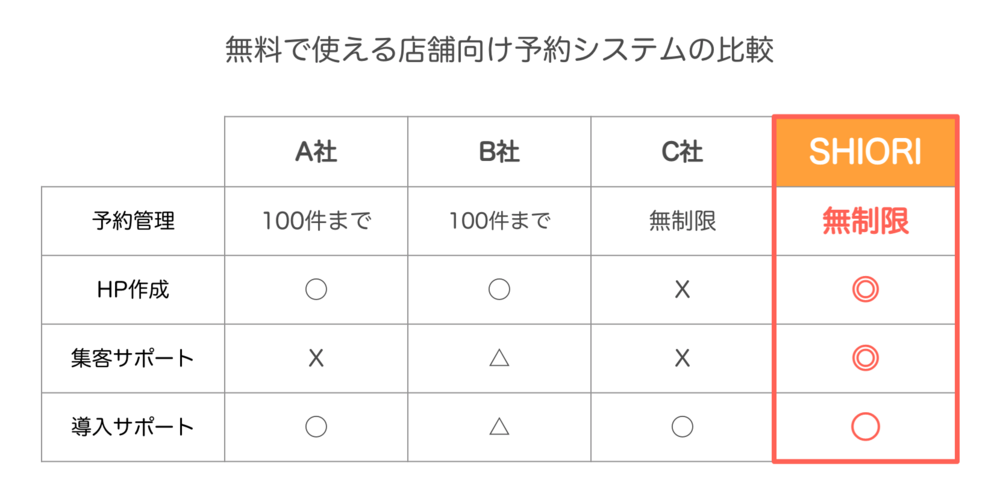Screen dimensions: 1000x490
Task: Click the circle icon for A社 HP作成
Action: click(x=316, y=290)
